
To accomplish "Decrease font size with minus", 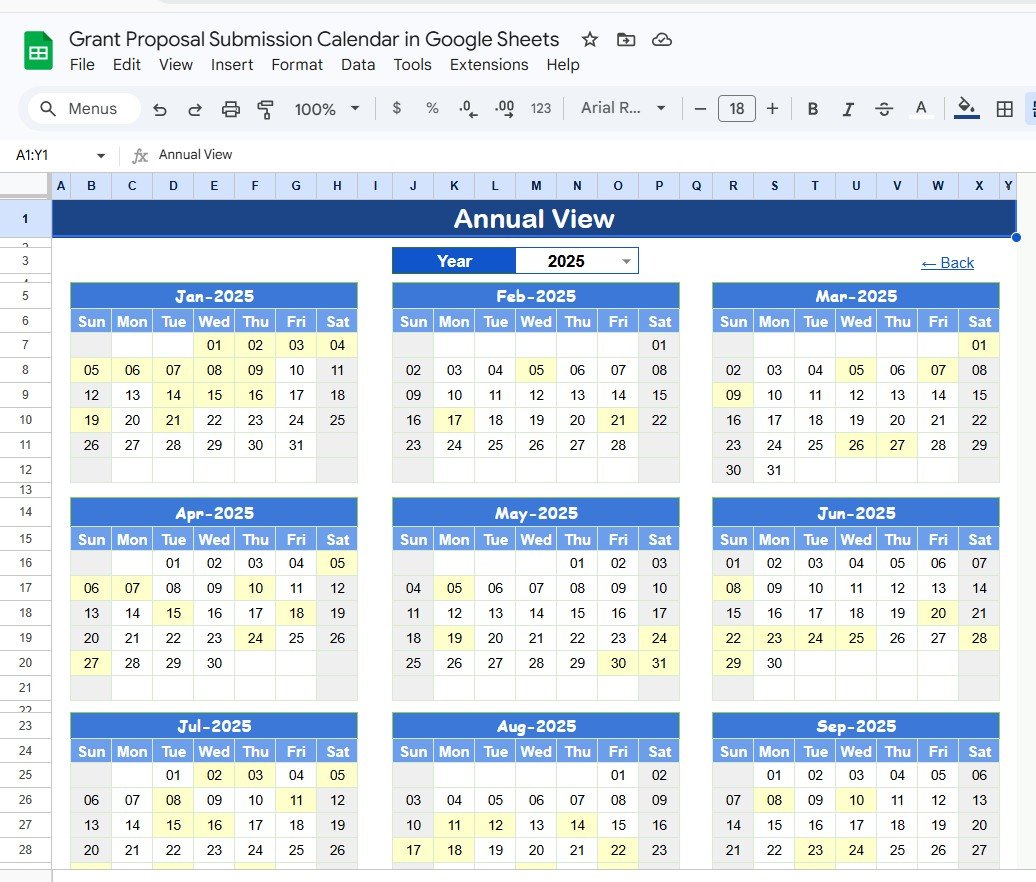I will click(700, 108).
